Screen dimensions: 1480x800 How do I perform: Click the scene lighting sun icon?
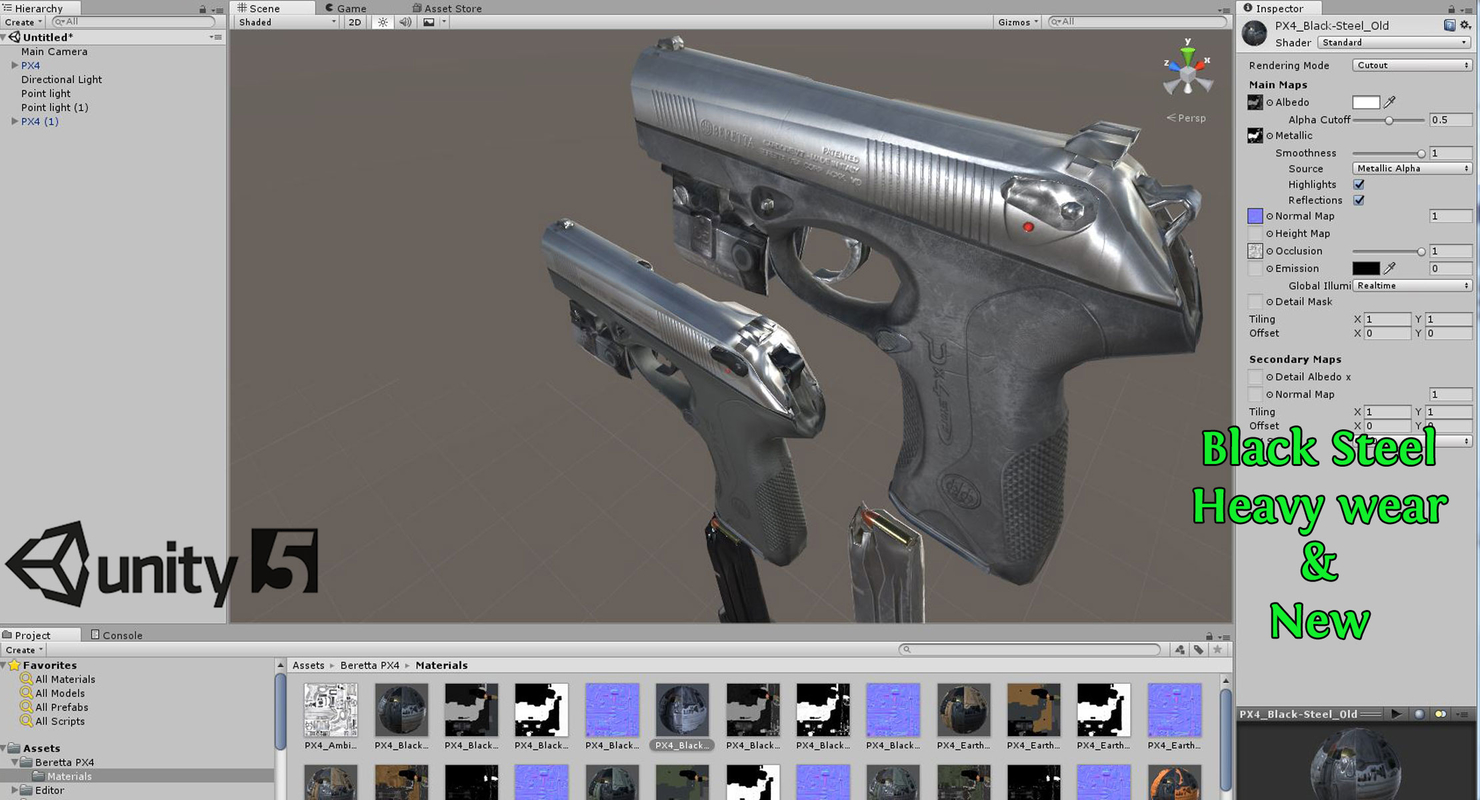point(383,21)
